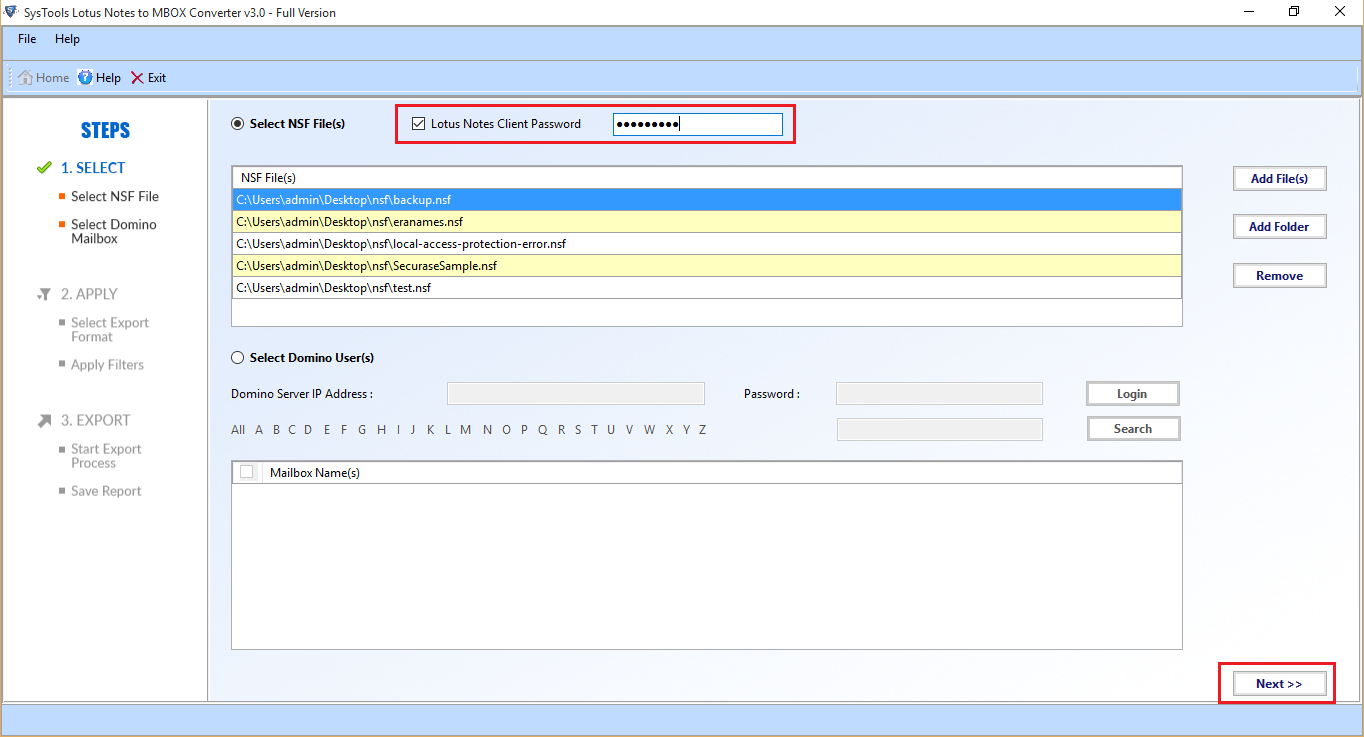
Task: Click the NSF File(s) column header
Action: [x=707, y=178]
